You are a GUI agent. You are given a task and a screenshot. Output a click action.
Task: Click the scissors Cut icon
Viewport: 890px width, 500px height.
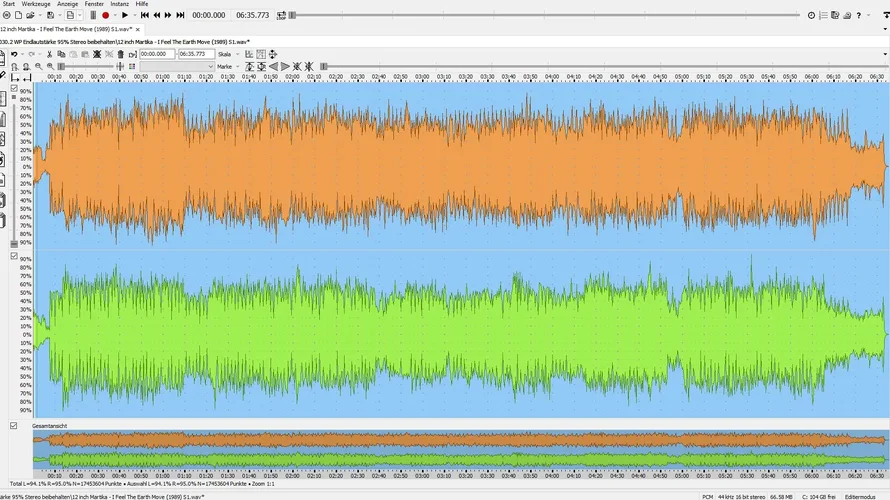click(x=49, y=54)
